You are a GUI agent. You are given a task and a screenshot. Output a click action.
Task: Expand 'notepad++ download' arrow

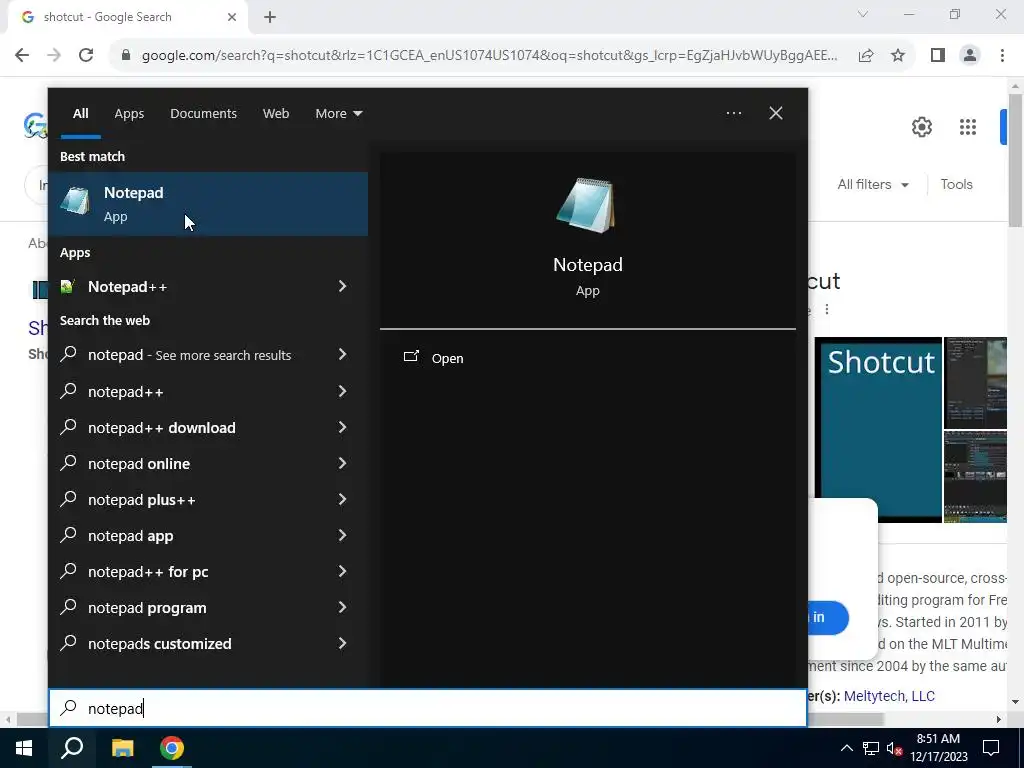pos(342,428)
